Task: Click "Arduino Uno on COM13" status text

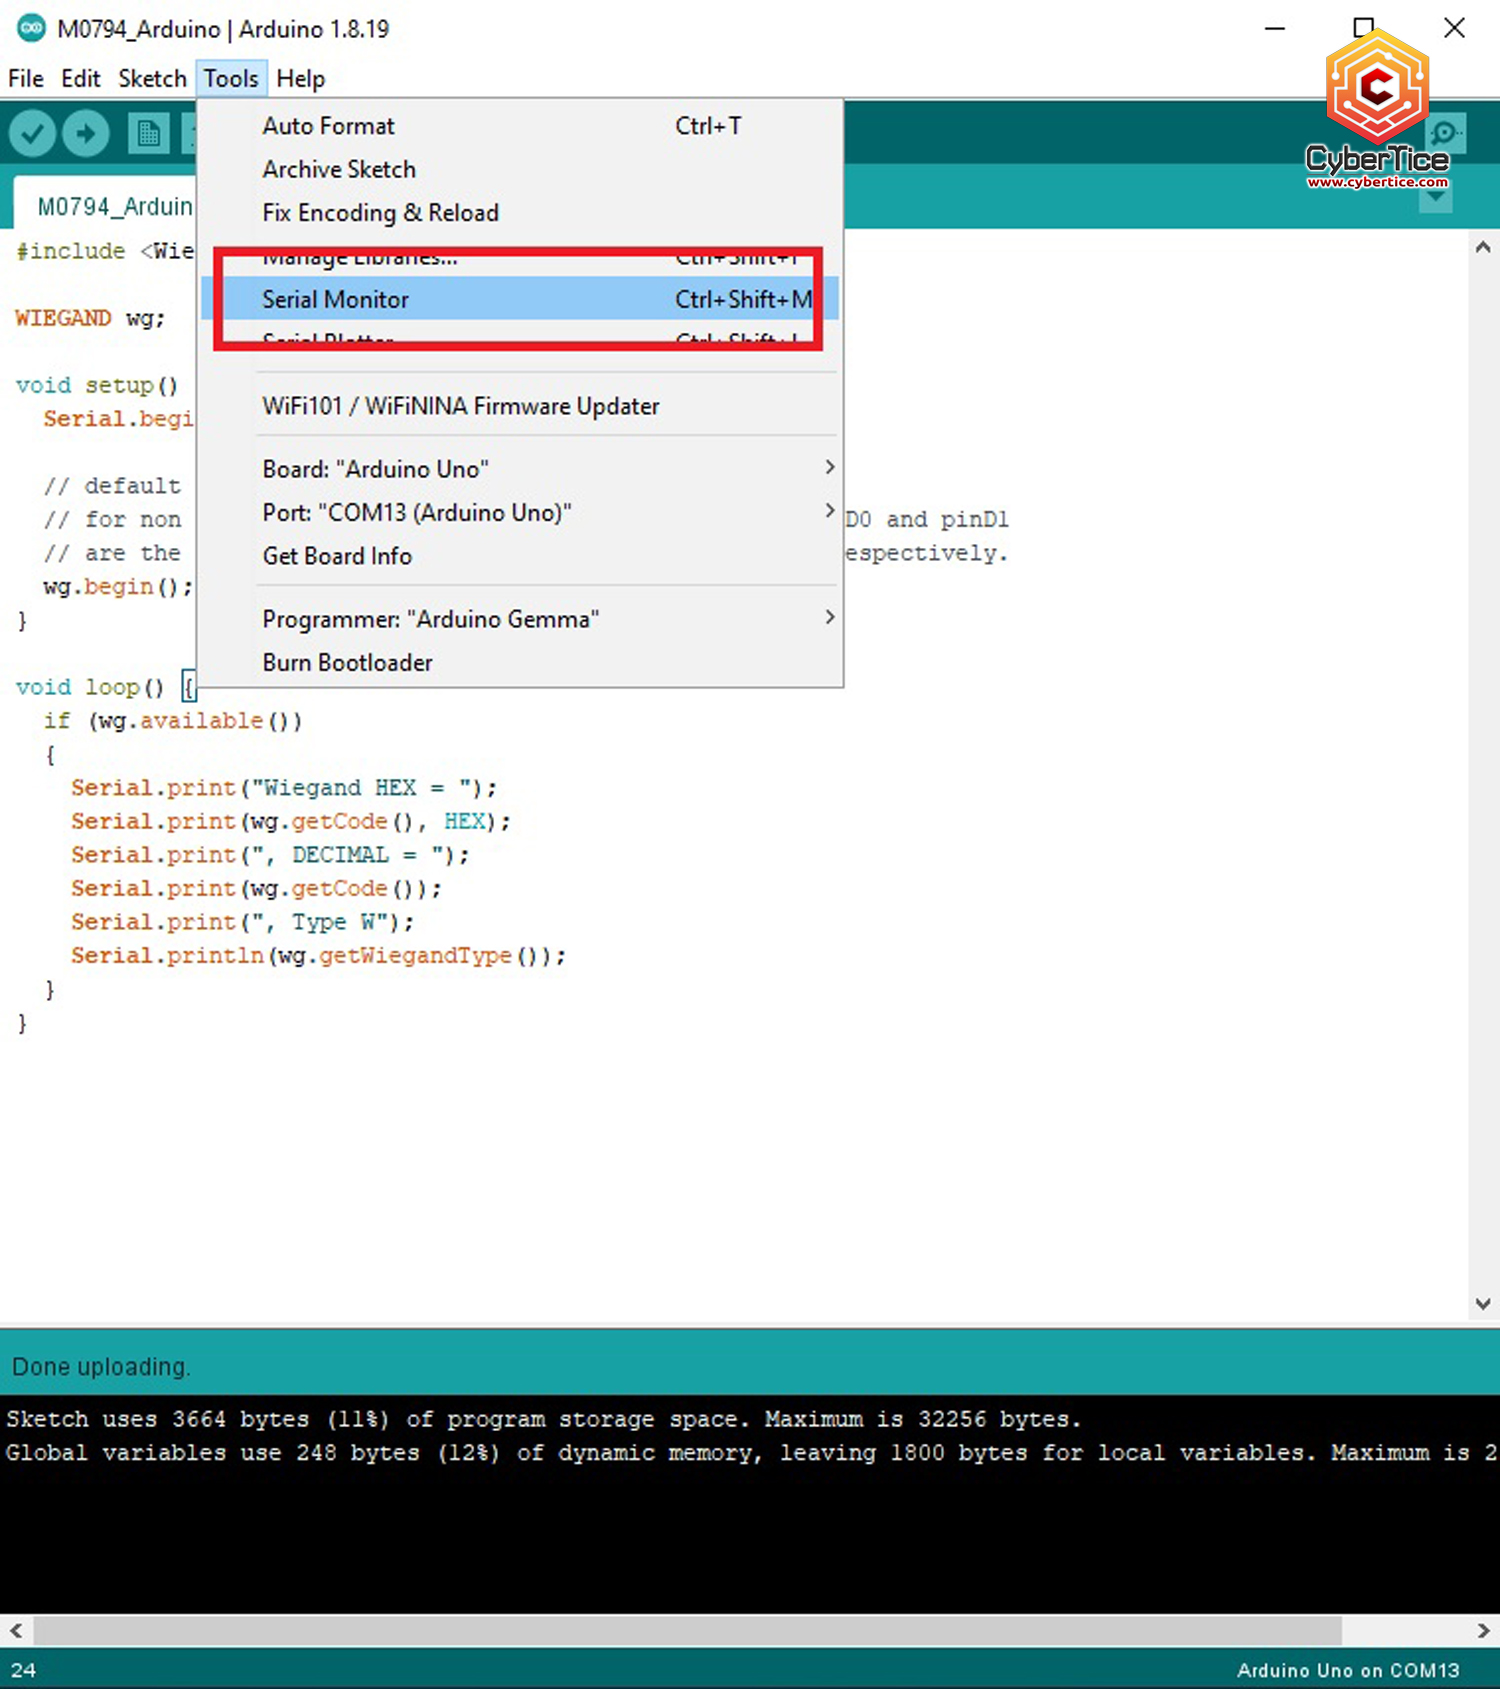Action: (1347, 1670)
